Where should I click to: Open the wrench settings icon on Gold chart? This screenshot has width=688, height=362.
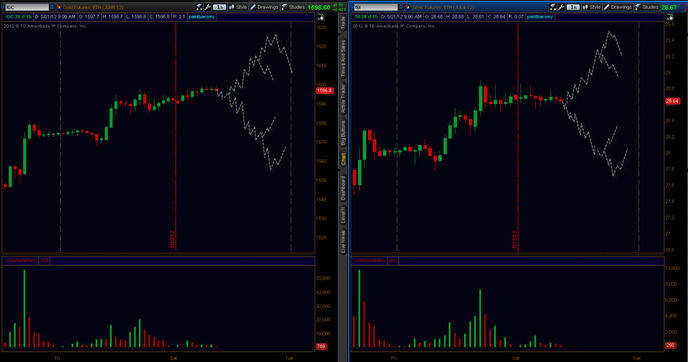[208, 7]
